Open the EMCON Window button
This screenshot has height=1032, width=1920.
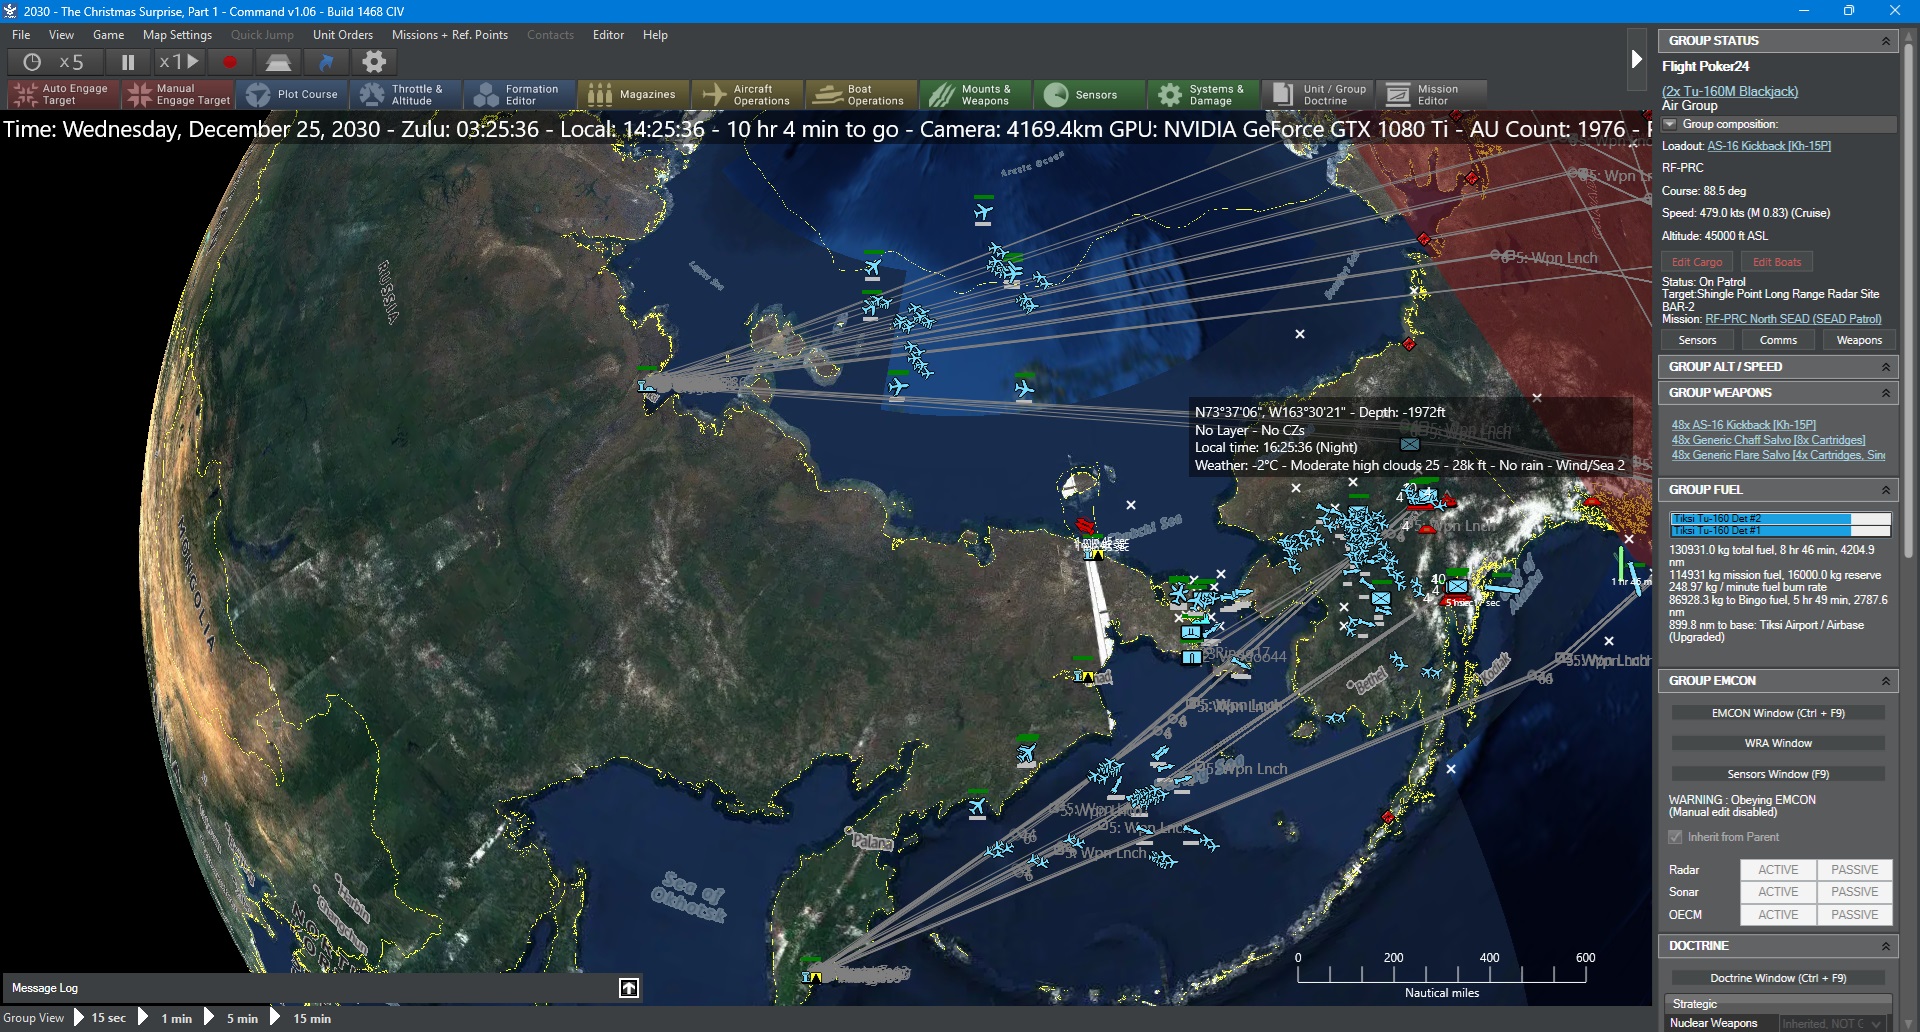1778,713
